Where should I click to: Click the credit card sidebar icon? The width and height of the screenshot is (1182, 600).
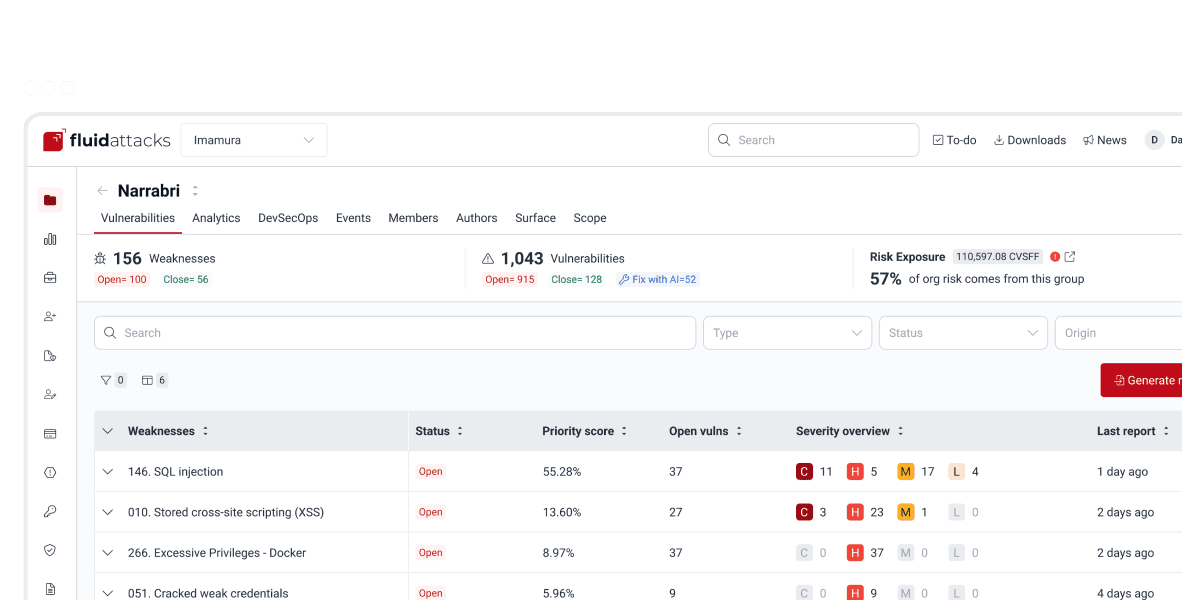[x=50, y=433]
